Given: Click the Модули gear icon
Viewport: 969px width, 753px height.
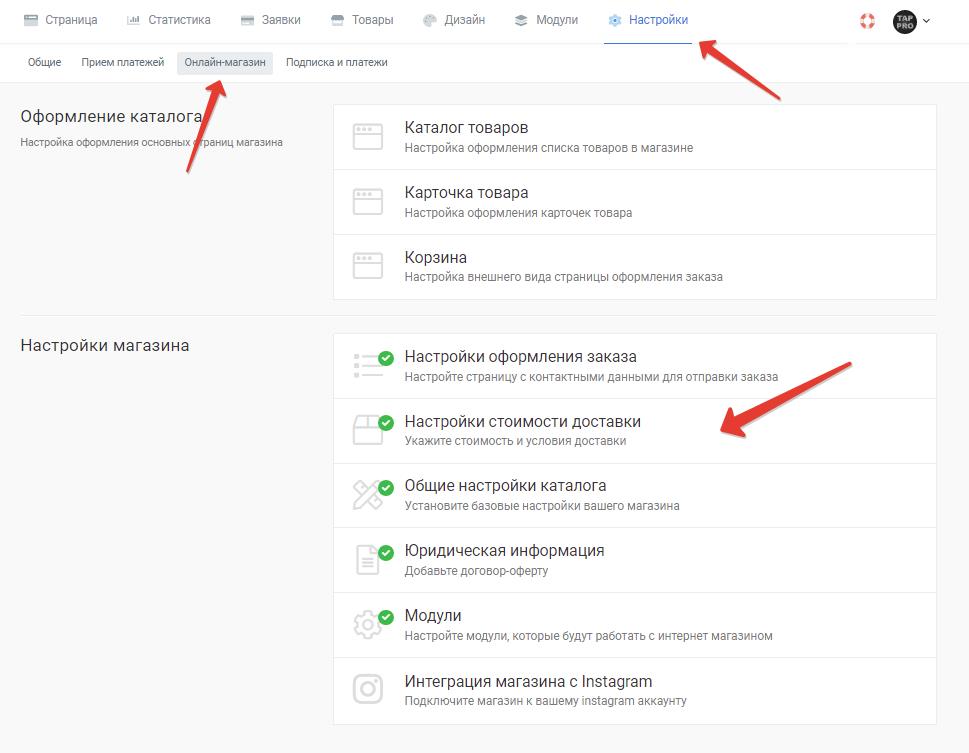Looking at the screenshot, I should point(368,624).
